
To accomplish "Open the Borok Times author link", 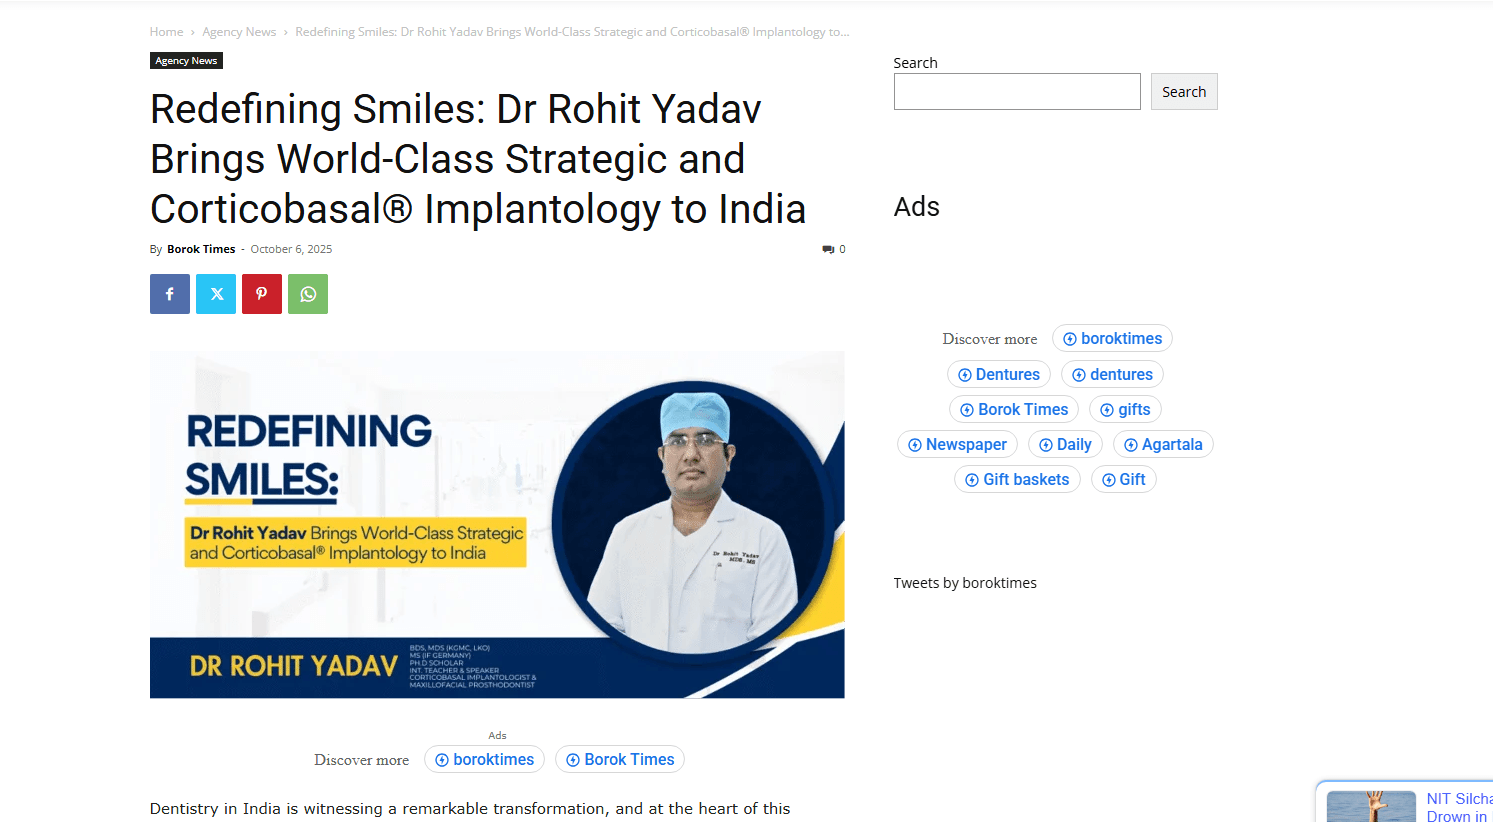I will [201, 249].
